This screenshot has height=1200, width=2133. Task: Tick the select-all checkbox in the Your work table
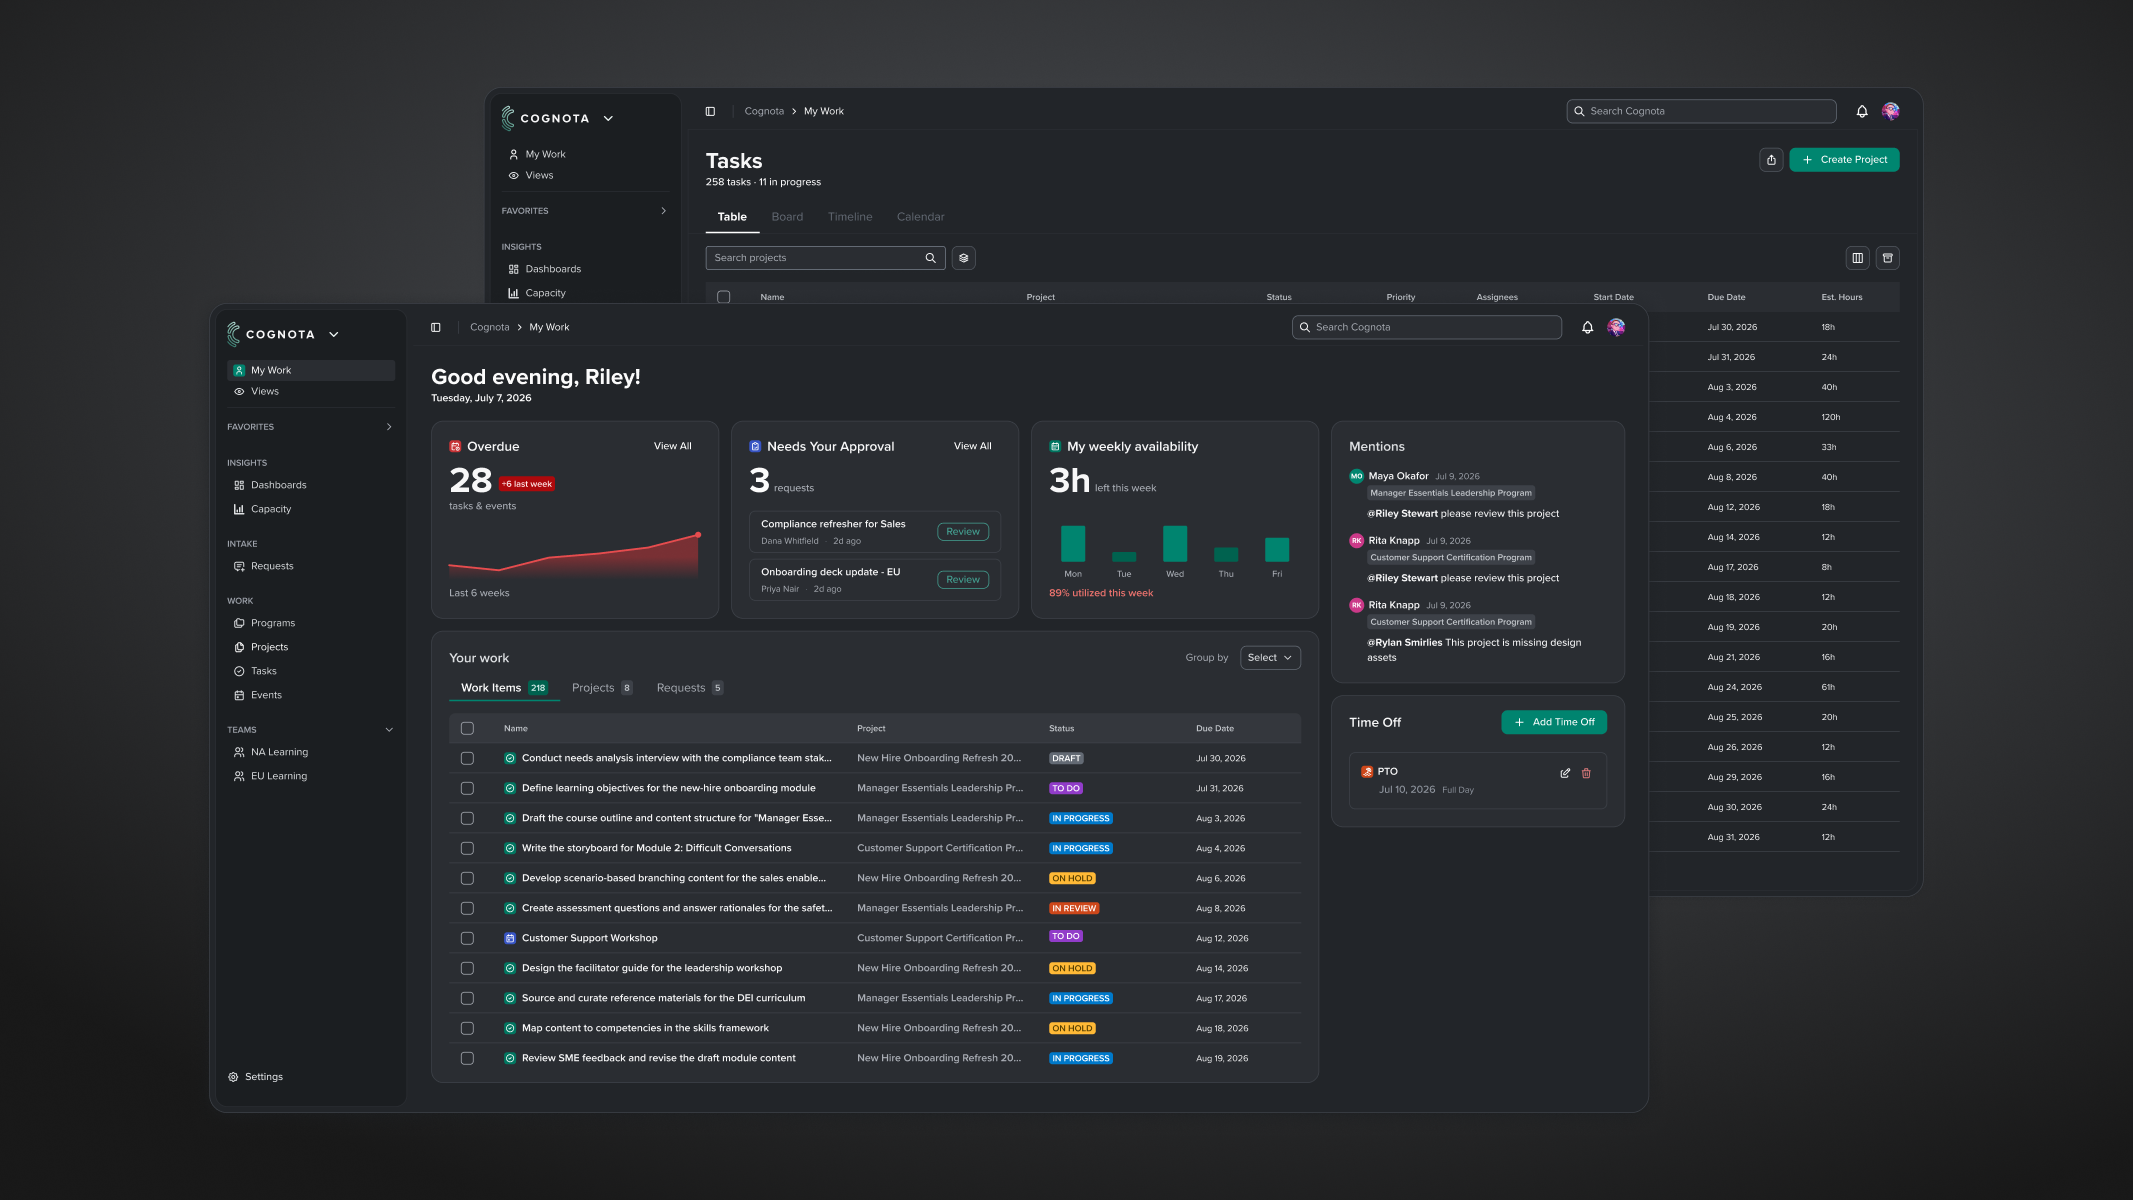click(x=467, y=728)
